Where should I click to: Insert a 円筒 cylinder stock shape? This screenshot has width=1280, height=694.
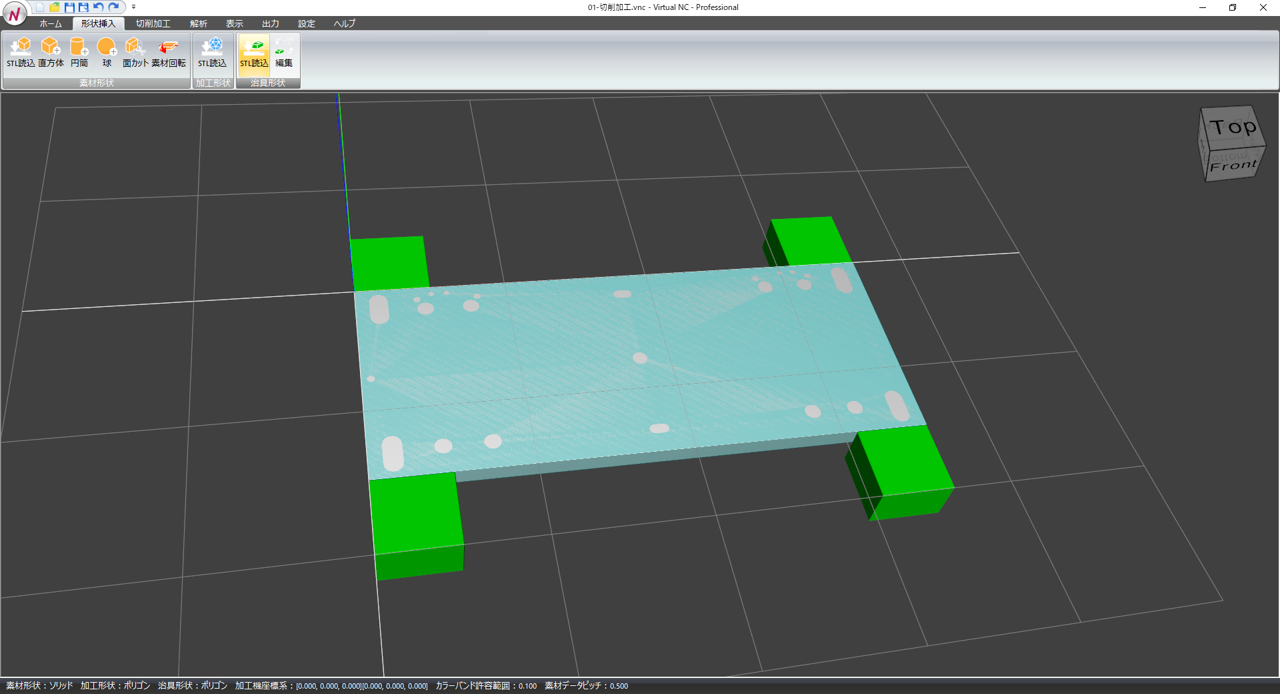click(x=79, y=52)
